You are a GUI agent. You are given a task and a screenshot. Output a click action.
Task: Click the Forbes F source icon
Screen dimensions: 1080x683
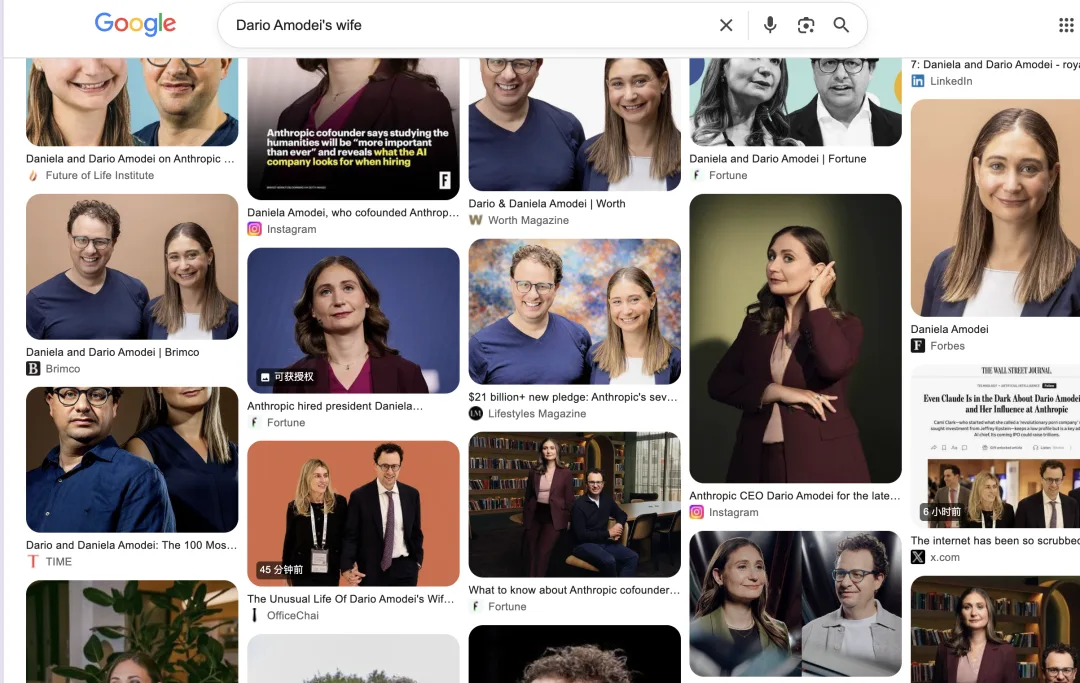click(x=917, y=346)
